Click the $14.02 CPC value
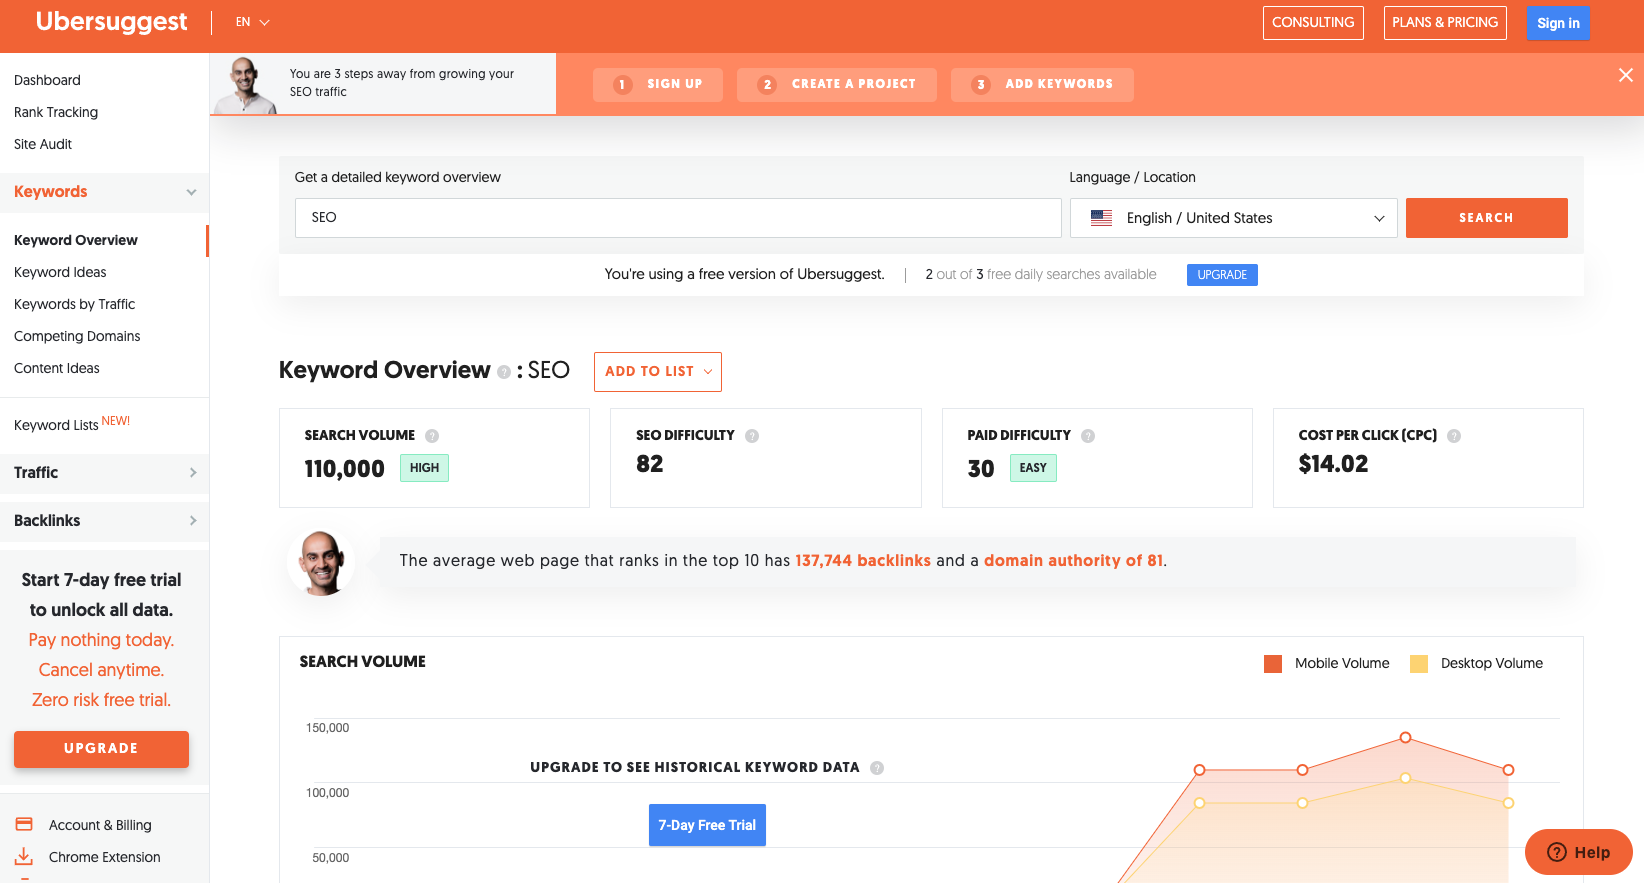This screenshot has height=883, width=1644. (1333, 464)
